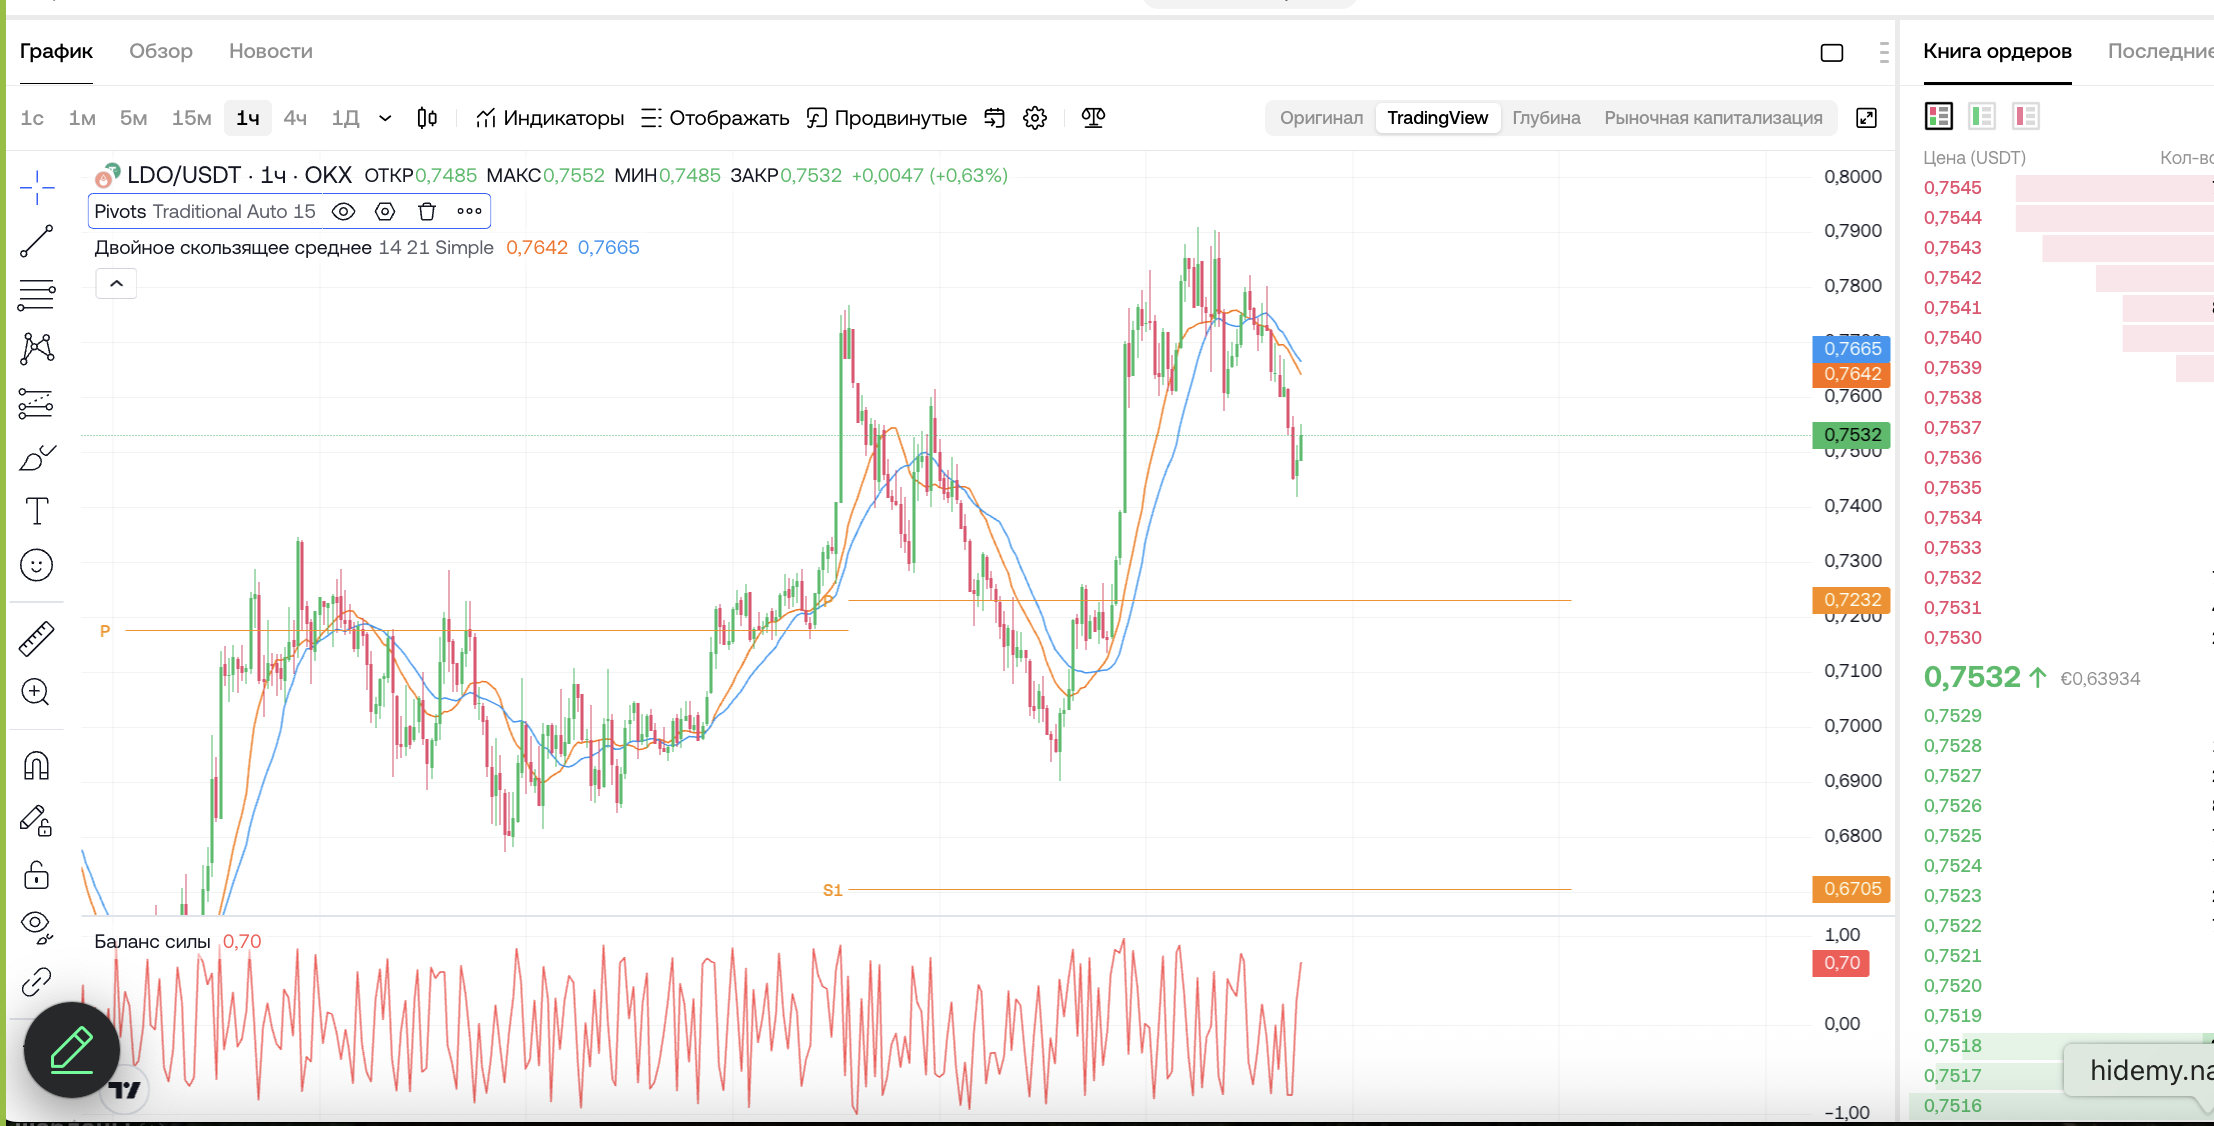Toggle Pivots indicator visibility eye
Viewport: 2214px width, 1126px height.
pos(343,211)
